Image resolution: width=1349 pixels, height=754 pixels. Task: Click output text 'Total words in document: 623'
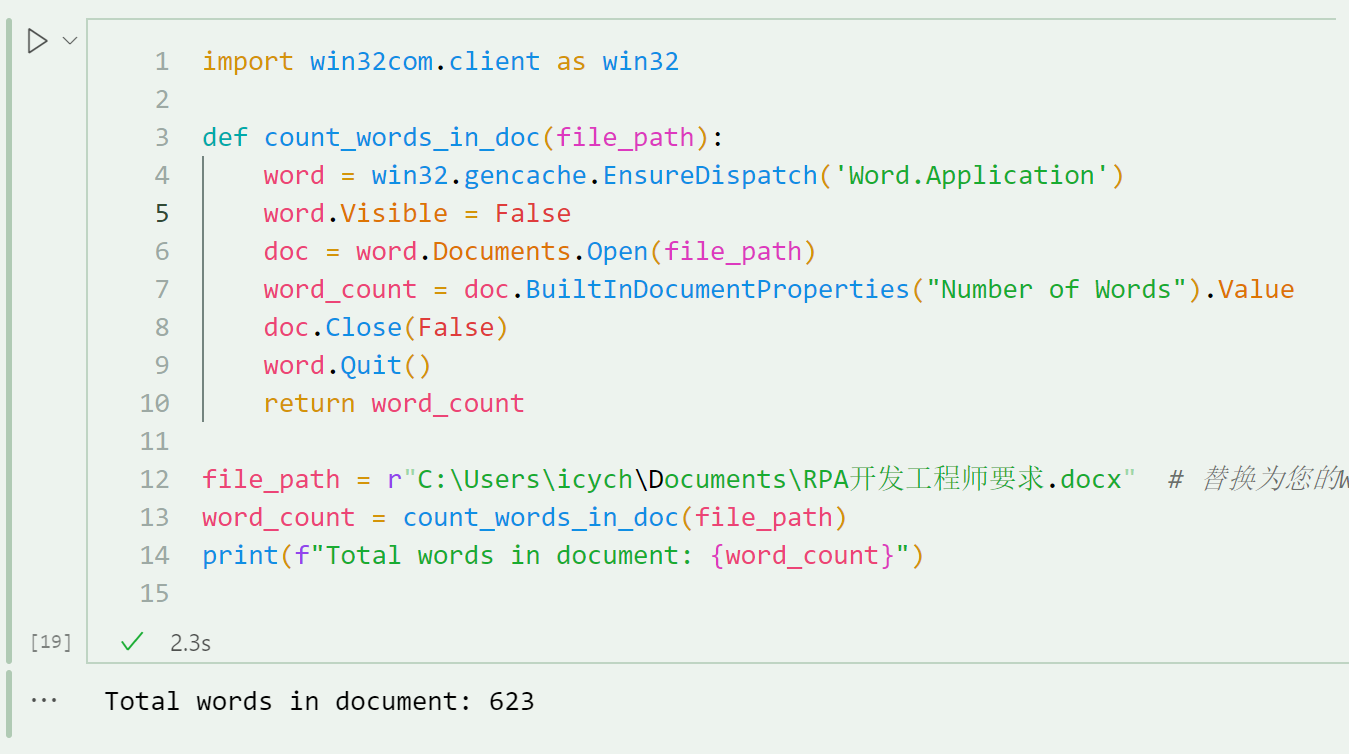point(319,701)
